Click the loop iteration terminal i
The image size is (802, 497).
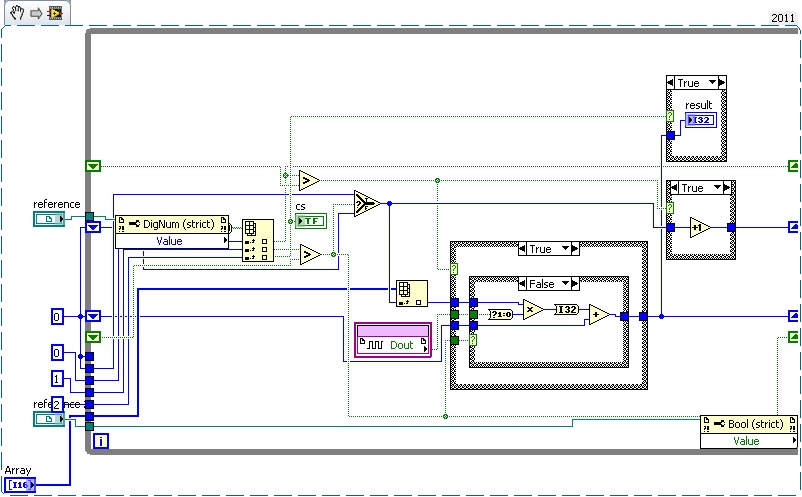[x=101, y=440]
